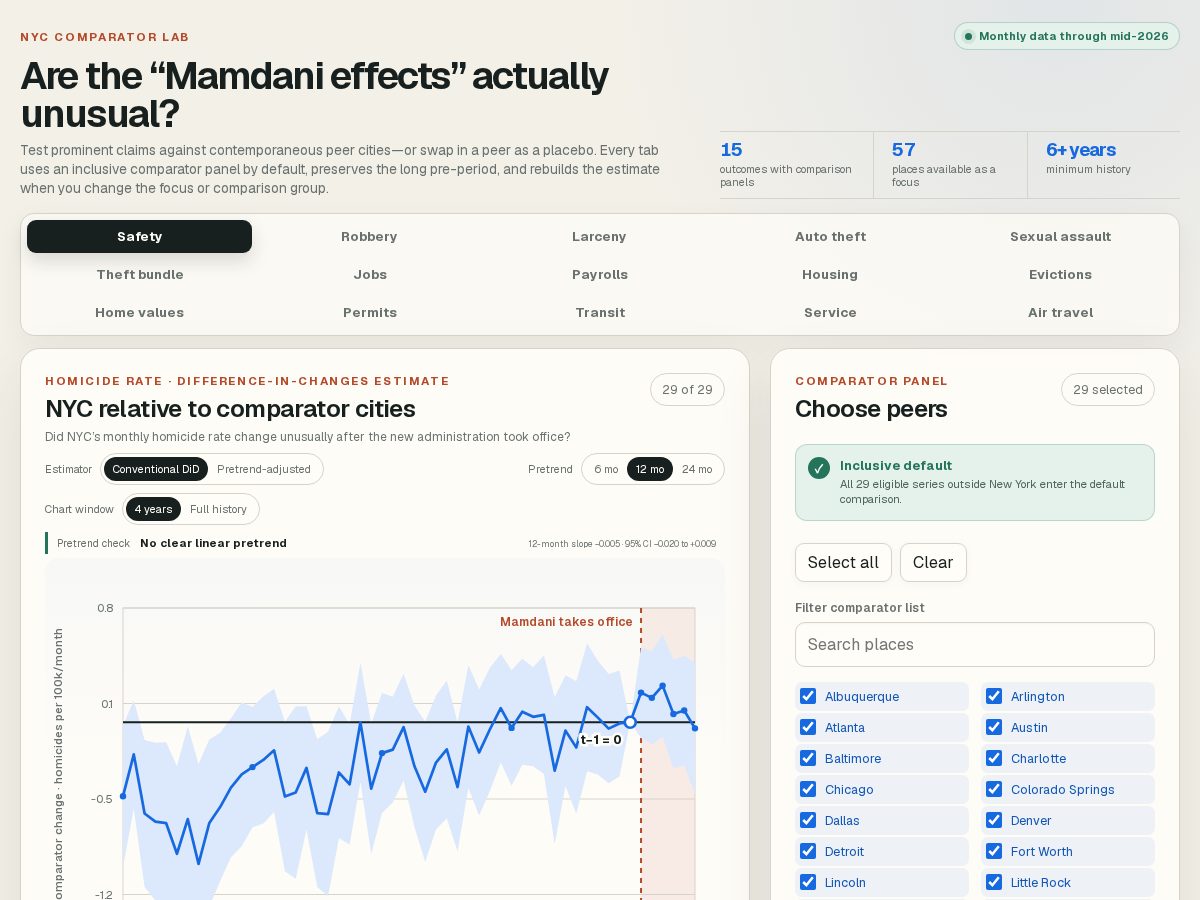Open the Safety tab

click(x=139, y=237)
